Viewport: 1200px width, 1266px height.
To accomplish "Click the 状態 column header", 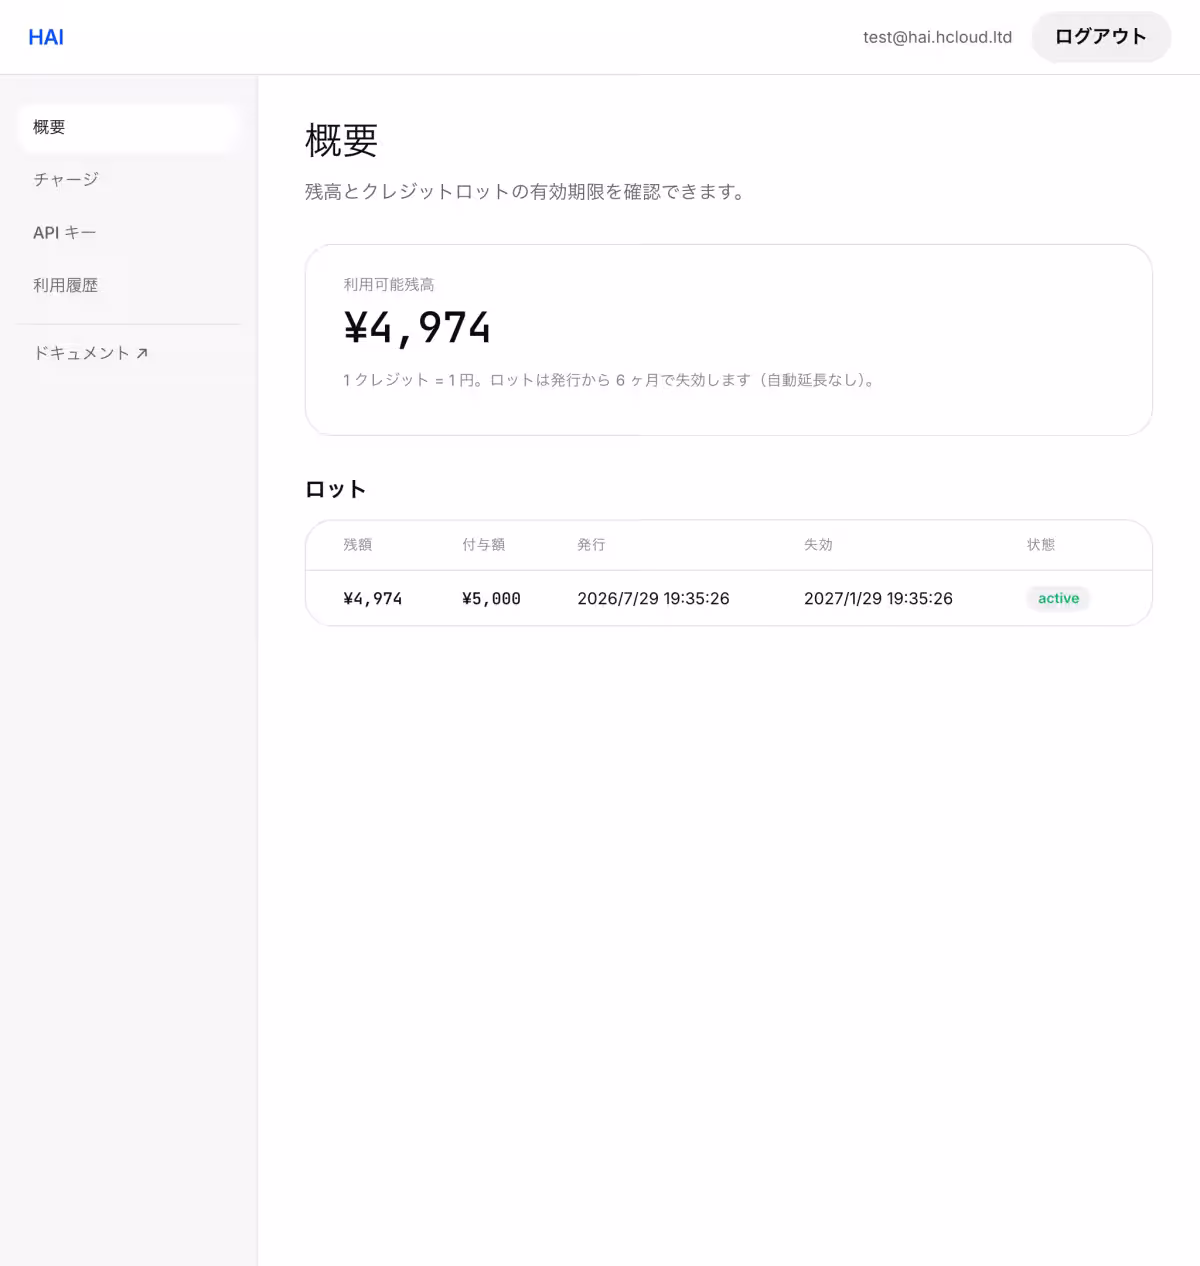I will (x=1041, y=545).
